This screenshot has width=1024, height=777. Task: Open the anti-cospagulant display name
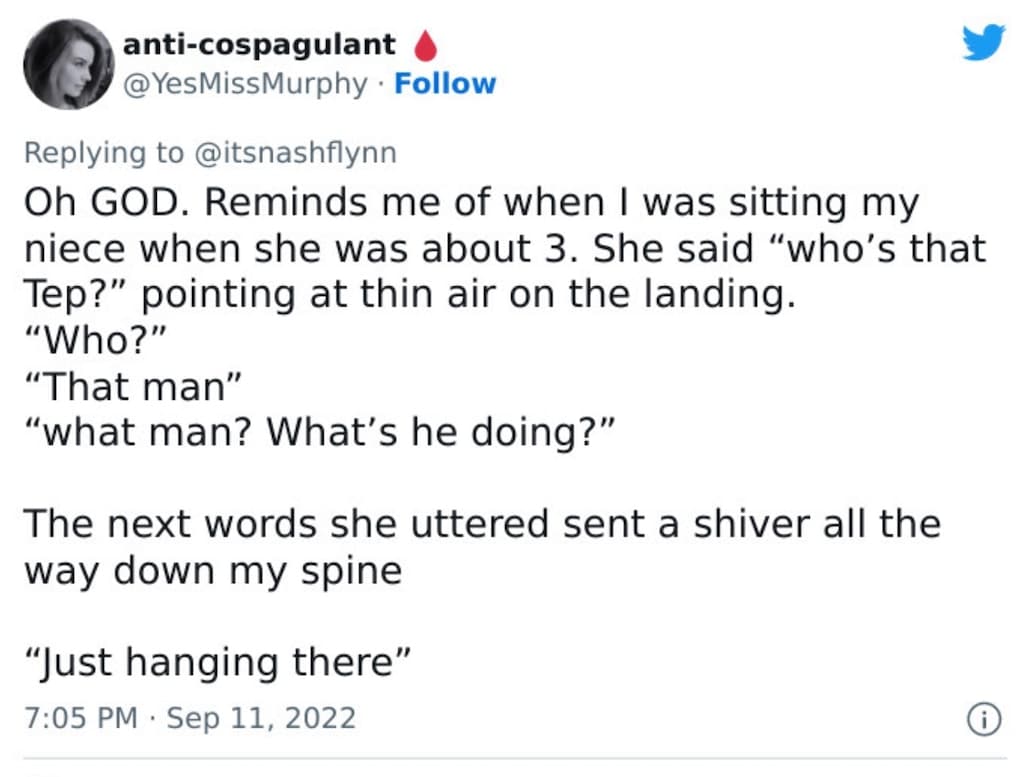[259, 44]
